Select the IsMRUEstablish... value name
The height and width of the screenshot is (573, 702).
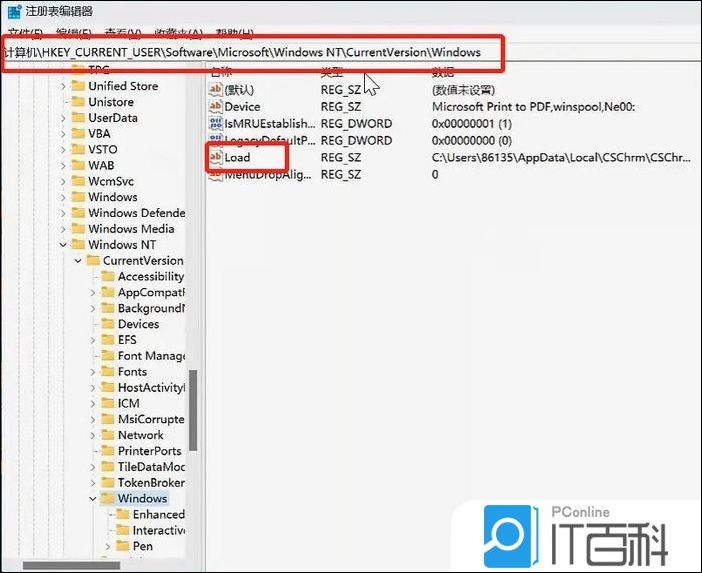(x=270, y=124)
